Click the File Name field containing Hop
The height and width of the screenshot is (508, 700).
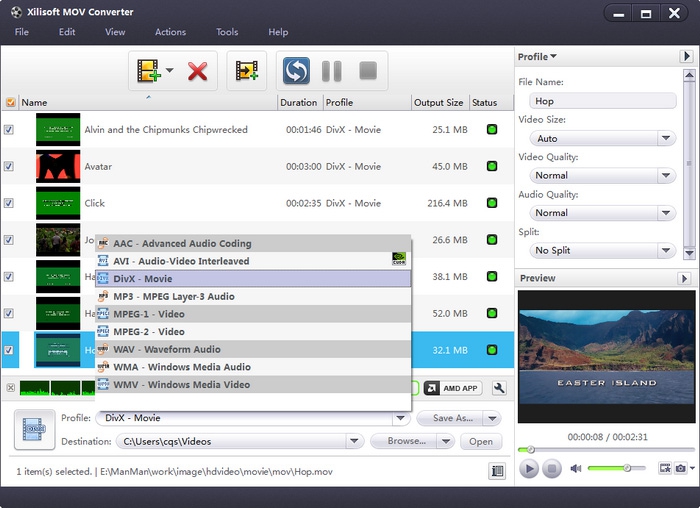602,101
